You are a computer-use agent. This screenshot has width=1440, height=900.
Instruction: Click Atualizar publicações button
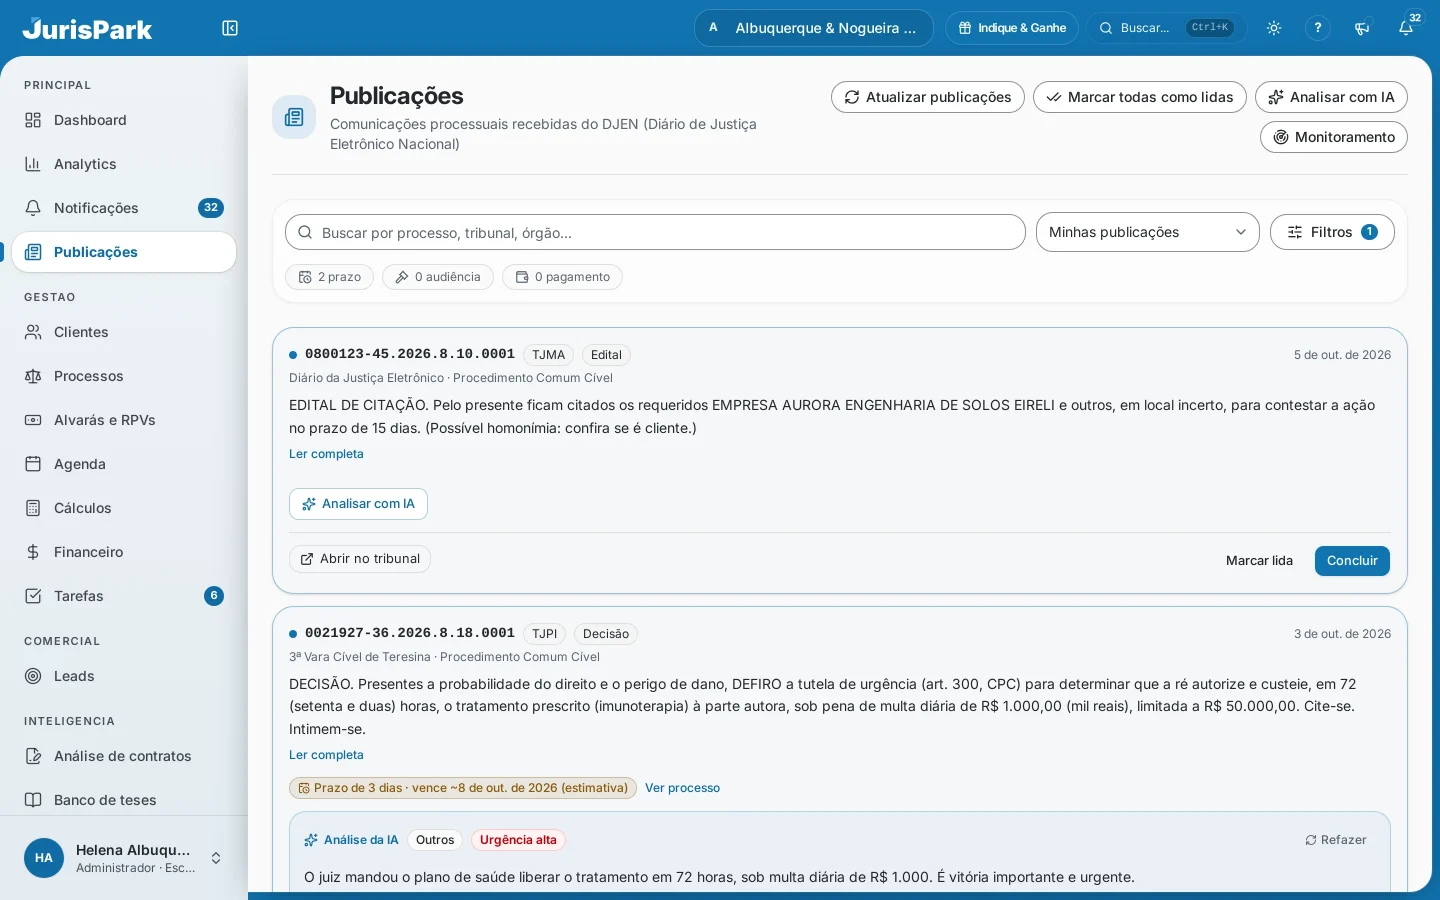pos(928,97)
